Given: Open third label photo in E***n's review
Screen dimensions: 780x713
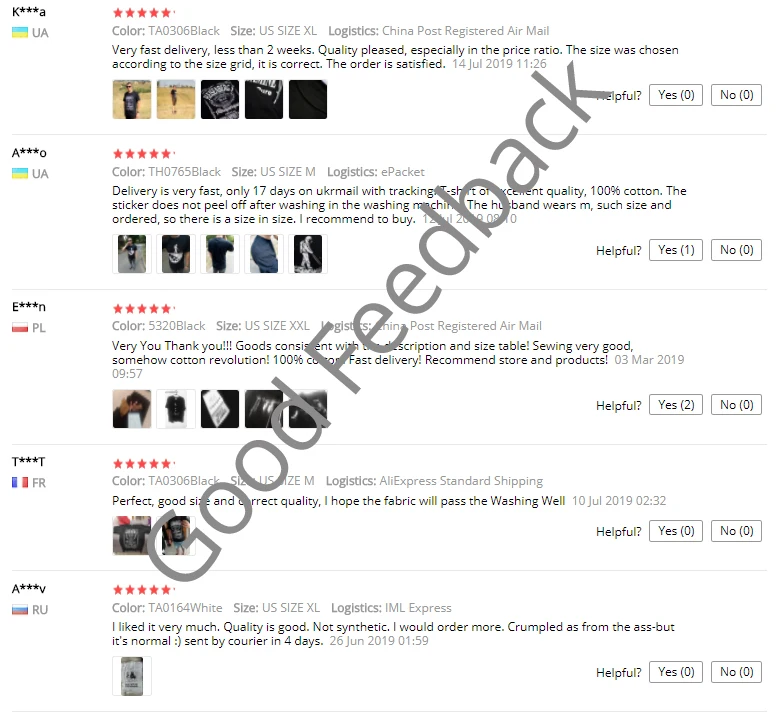Looking at the screenshot, I should (x=220, y=409).
